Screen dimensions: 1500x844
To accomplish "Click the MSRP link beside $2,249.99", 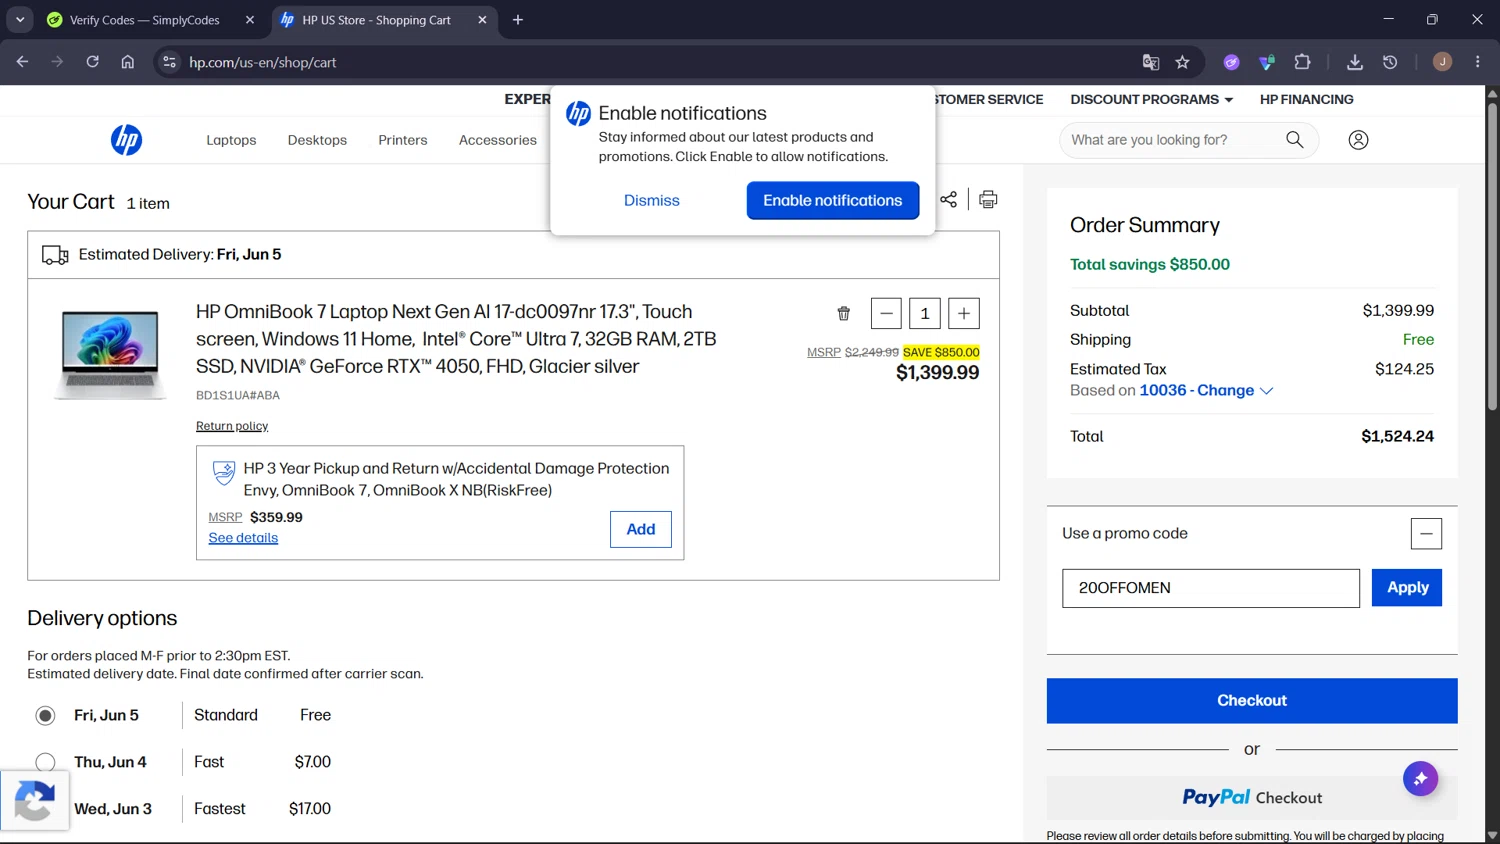I will [x=824, y=352].
